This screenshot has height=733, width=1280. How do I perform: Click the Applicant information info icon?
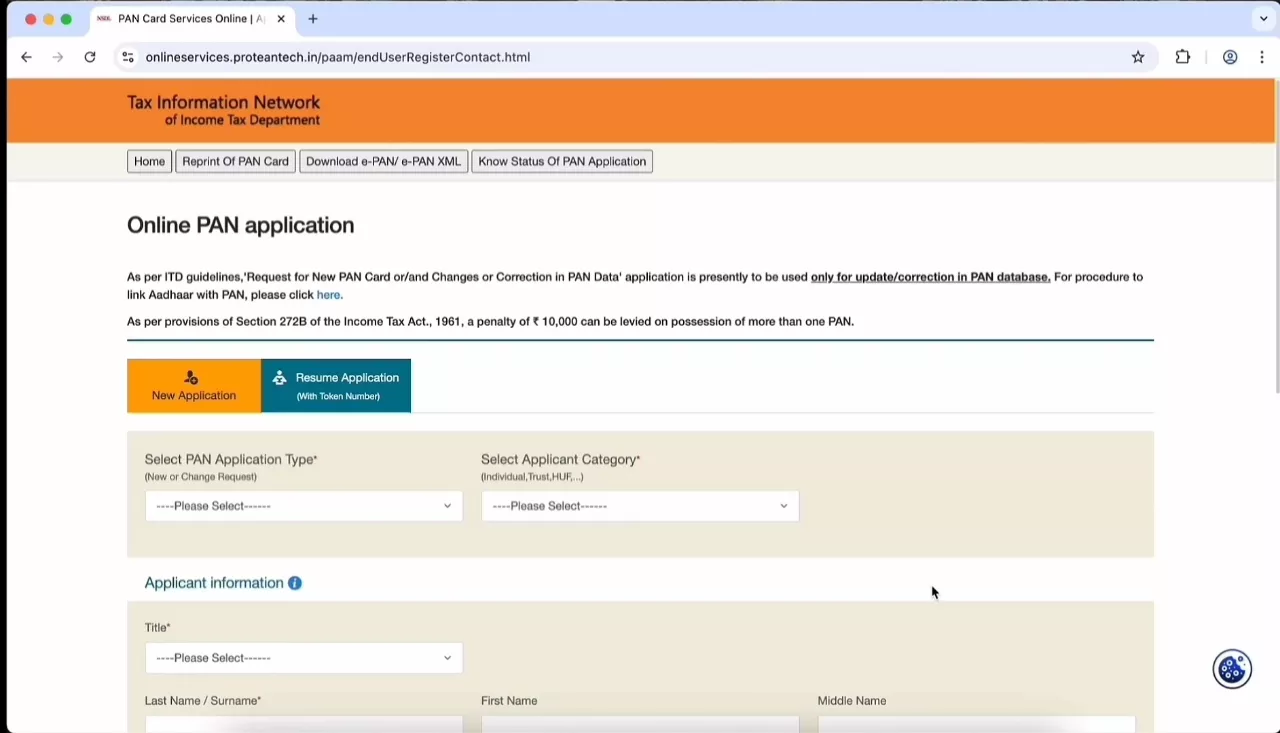[295, 583]
